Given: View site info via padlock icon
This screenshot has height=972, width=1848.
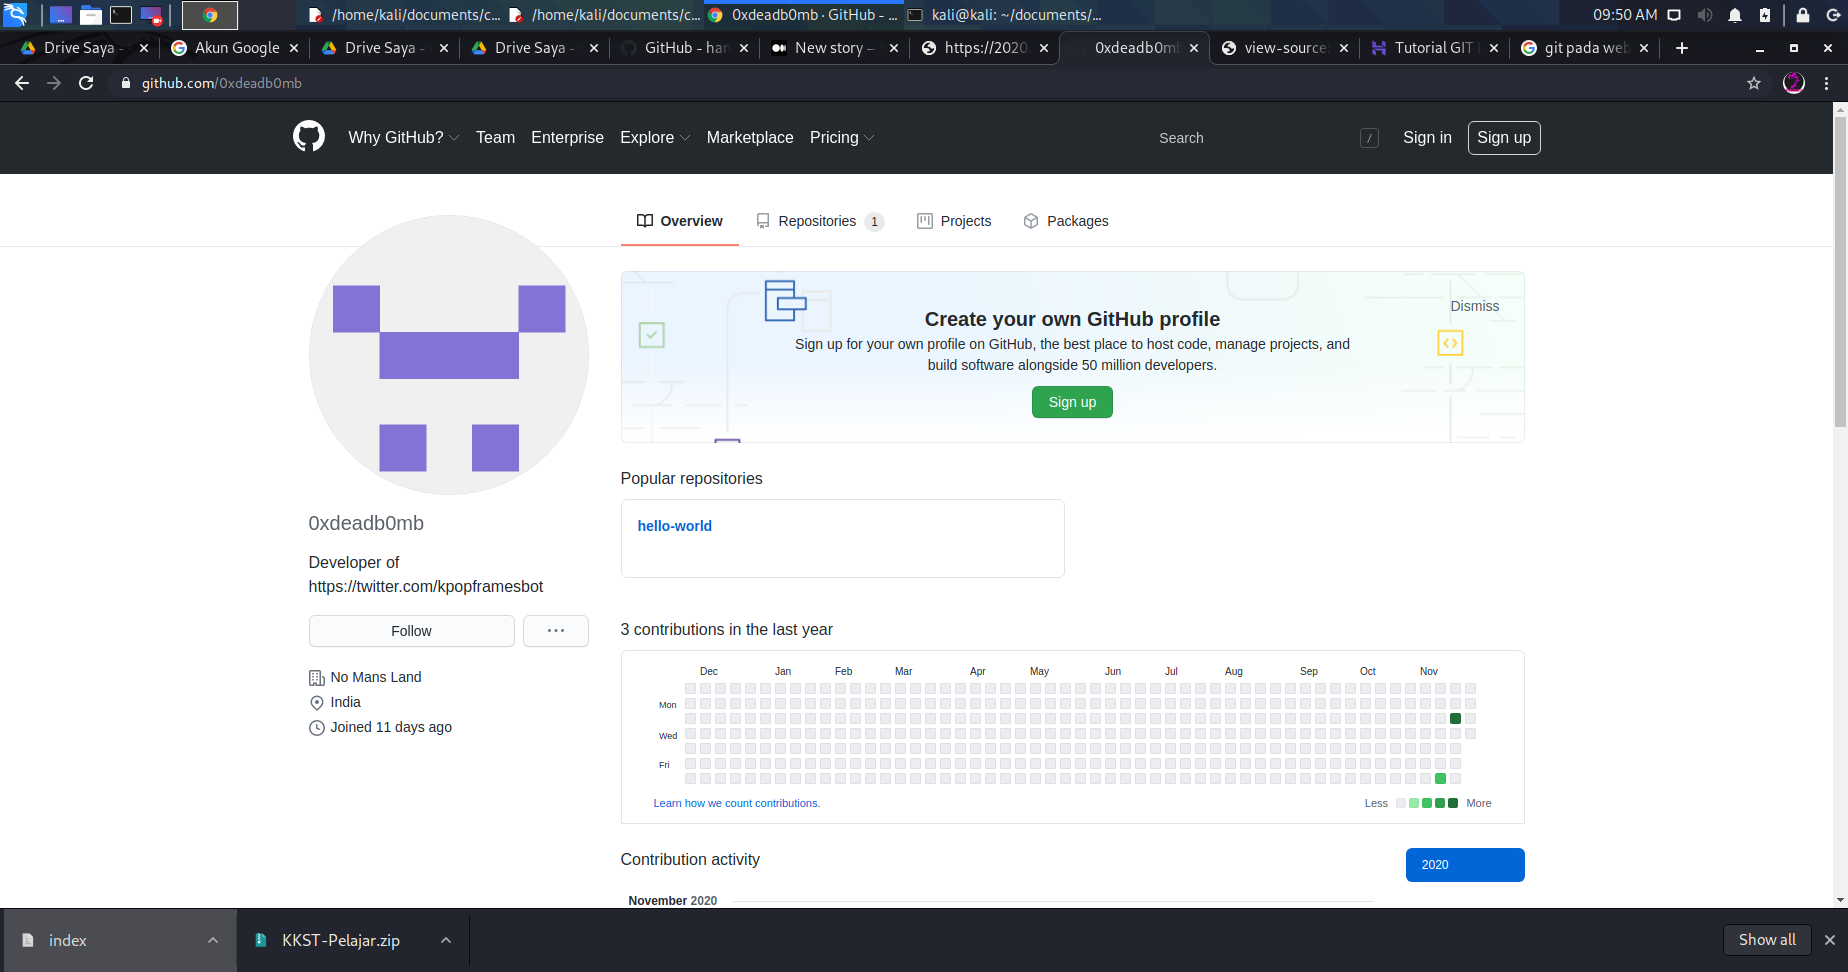Looking at the screenshot, I should coord(126,83).
